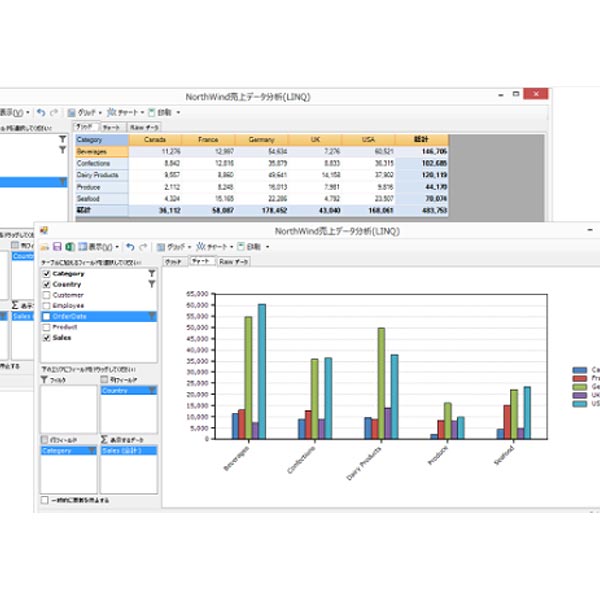Click the app icon in front window title bar
The image size is (600, 600).
44,230
